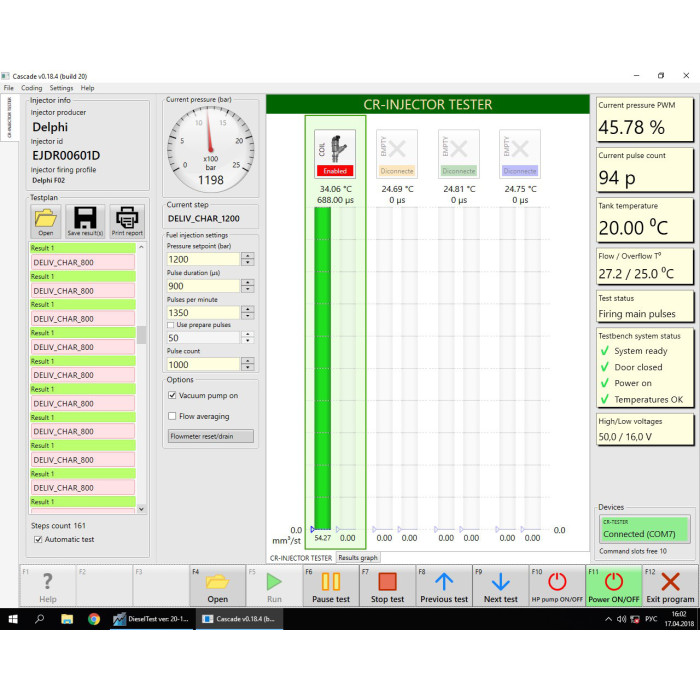
Task: Open the Coding menu
Action: (31, 88)
